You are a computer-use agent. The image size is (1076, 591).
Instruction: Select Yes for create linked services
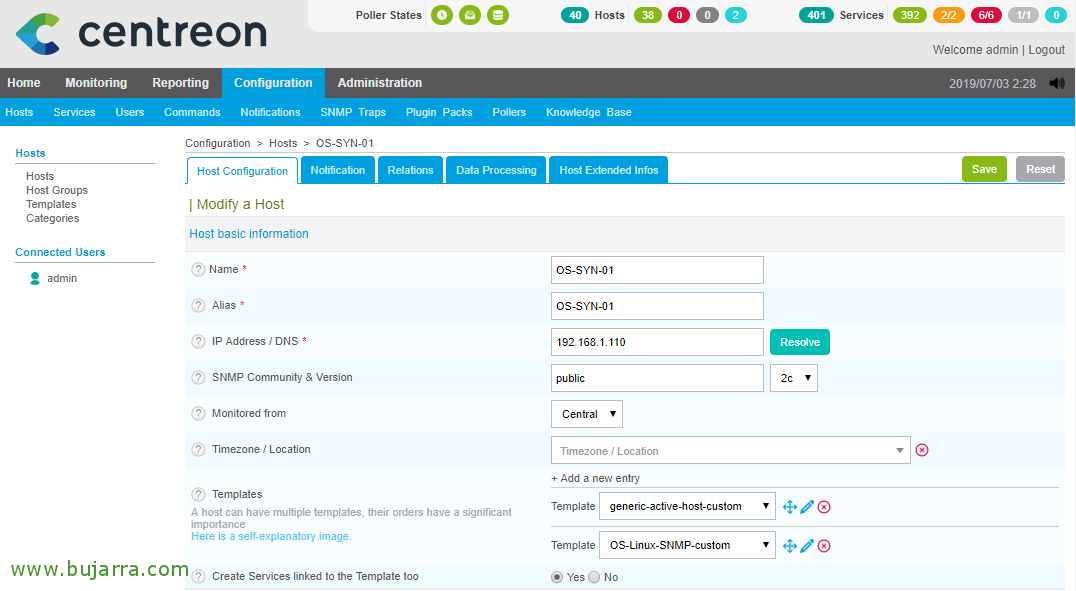pyautogui.click(x=557, y=577)
